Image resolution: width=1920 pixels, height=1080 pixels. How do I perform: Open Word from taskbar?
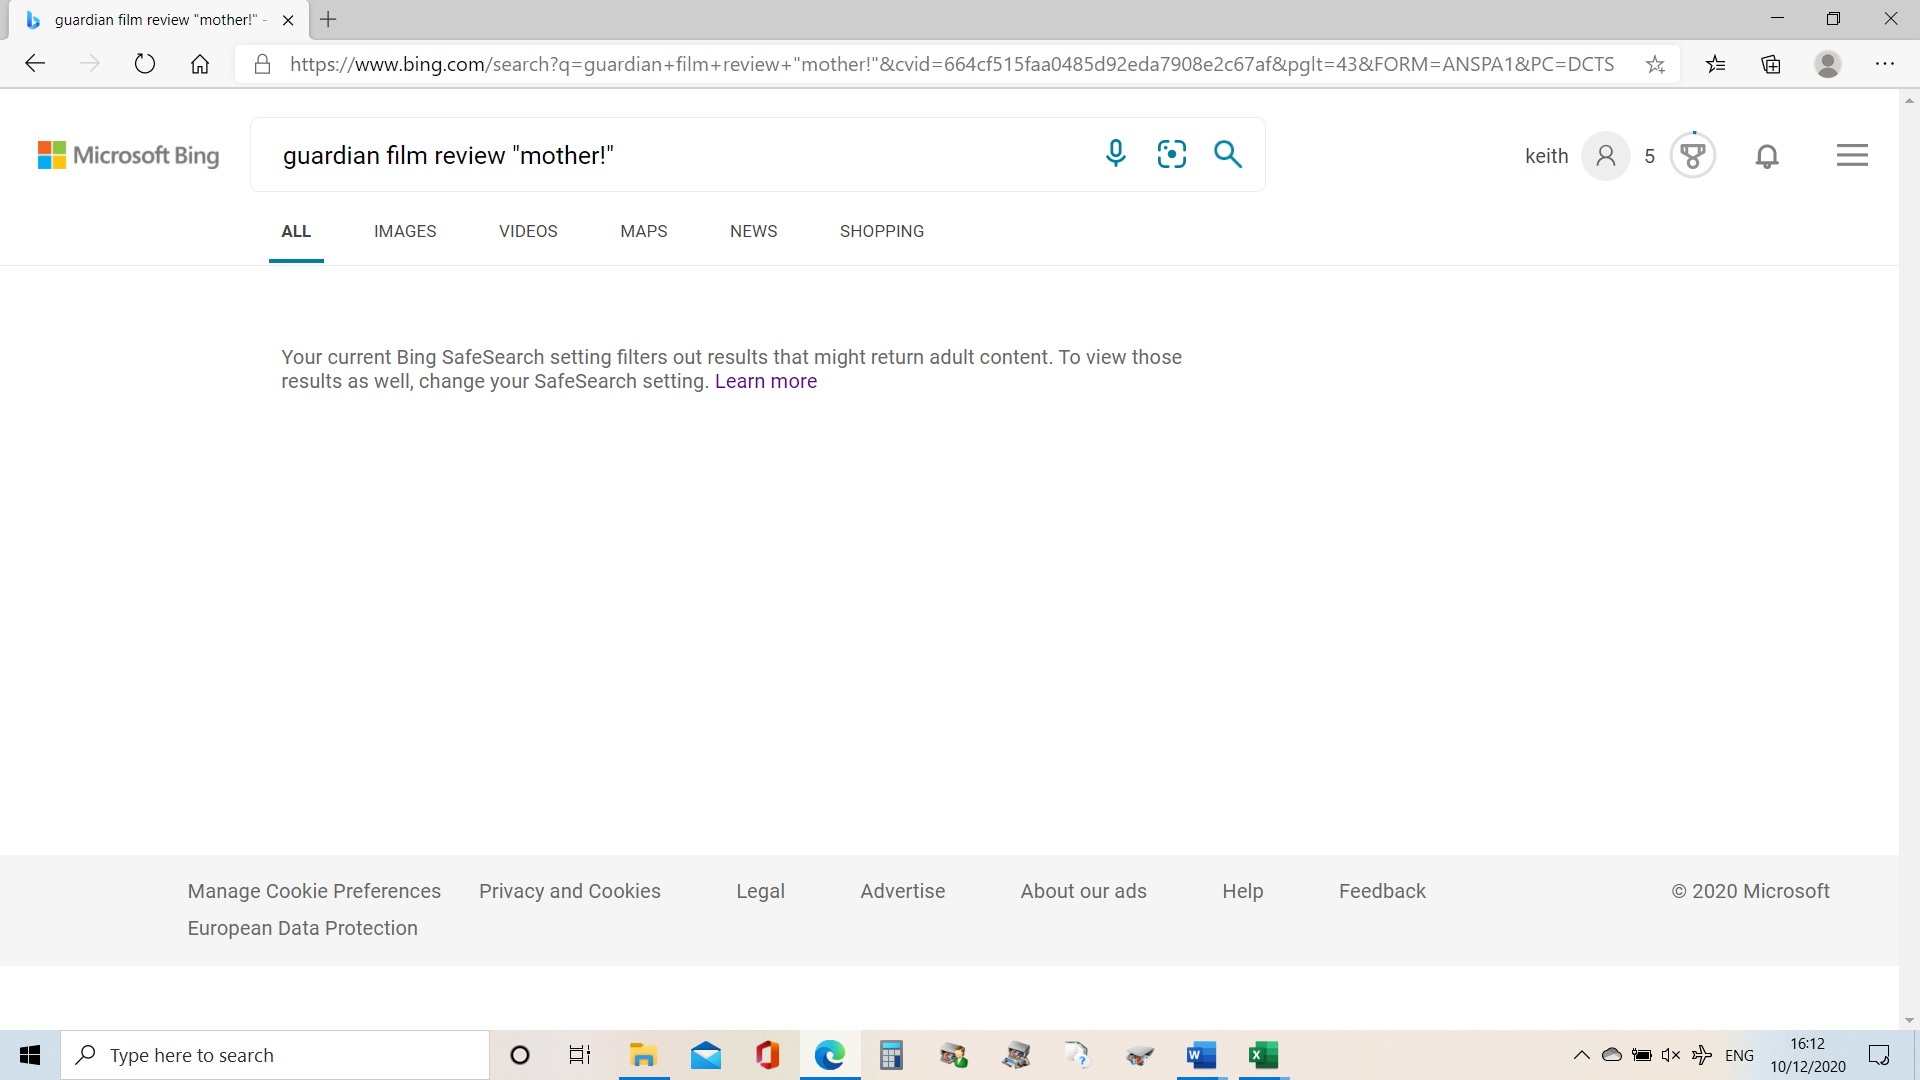point(1201,1055)
